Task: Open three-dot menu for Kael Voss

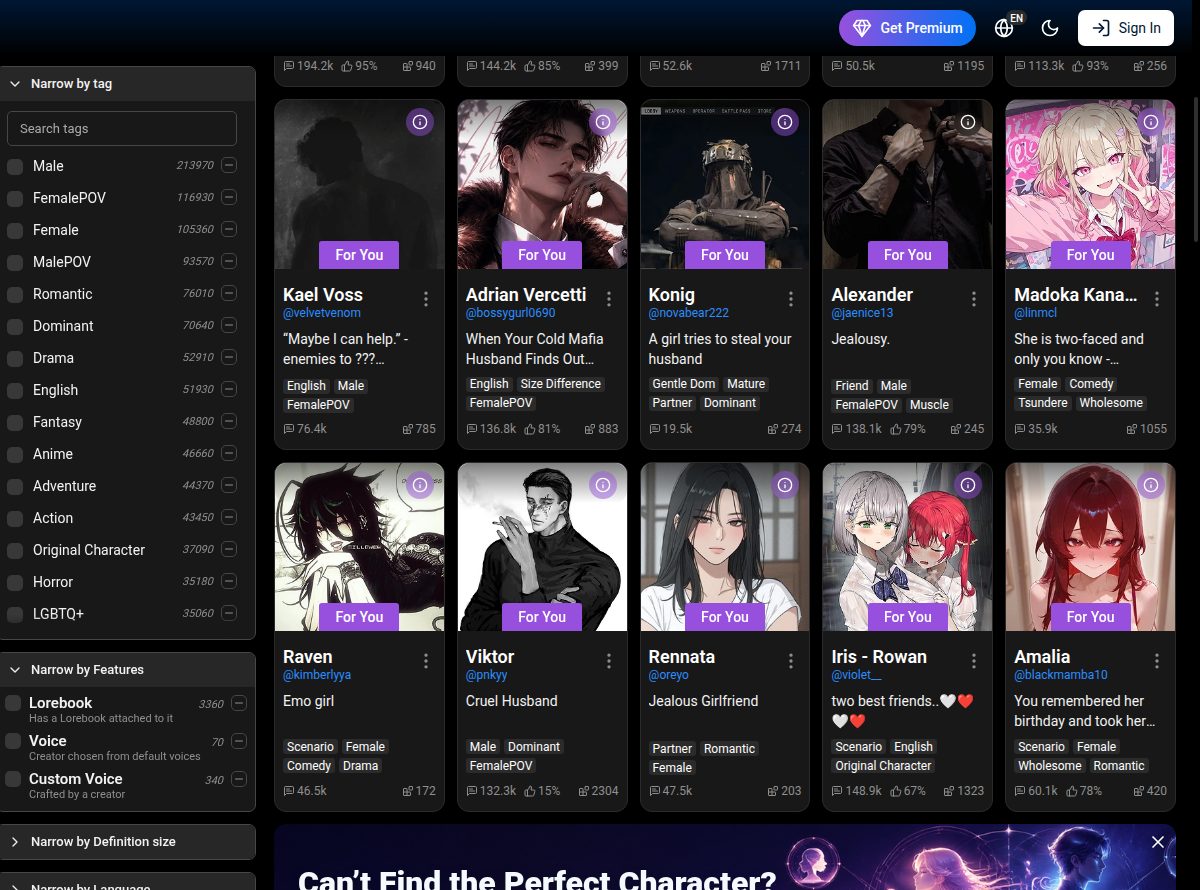Action: click(426, 299)
